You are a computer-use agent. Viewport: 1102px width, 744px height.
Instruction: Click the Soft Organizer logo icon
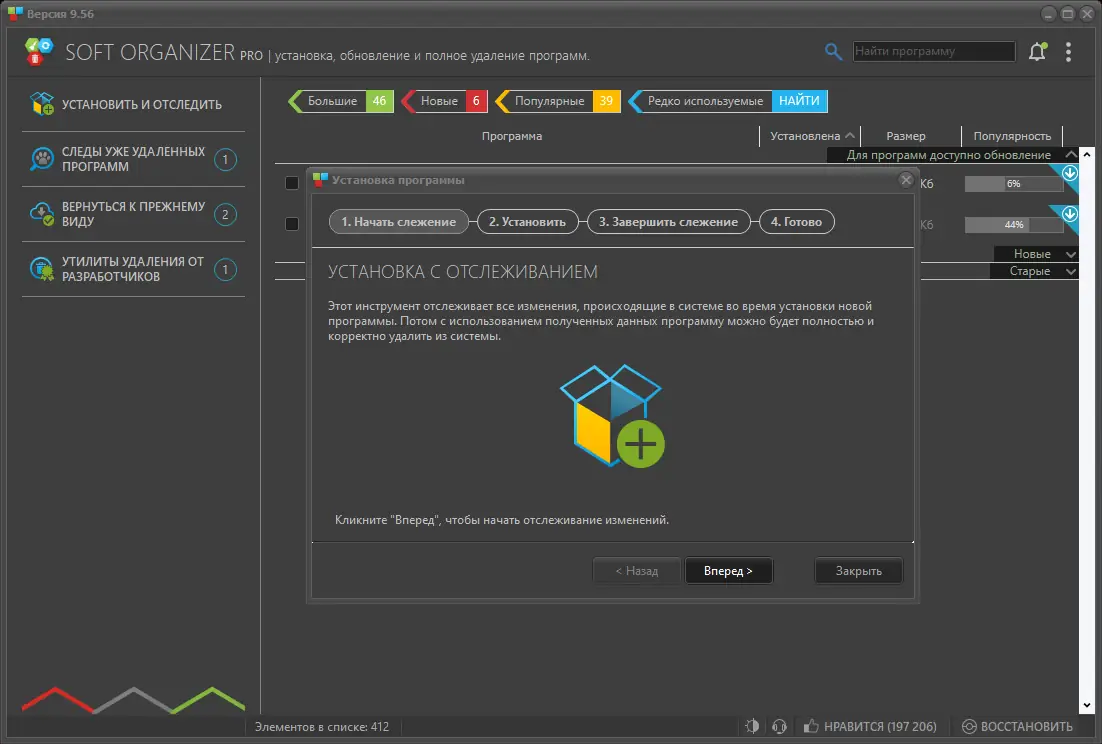coord(38,51)
